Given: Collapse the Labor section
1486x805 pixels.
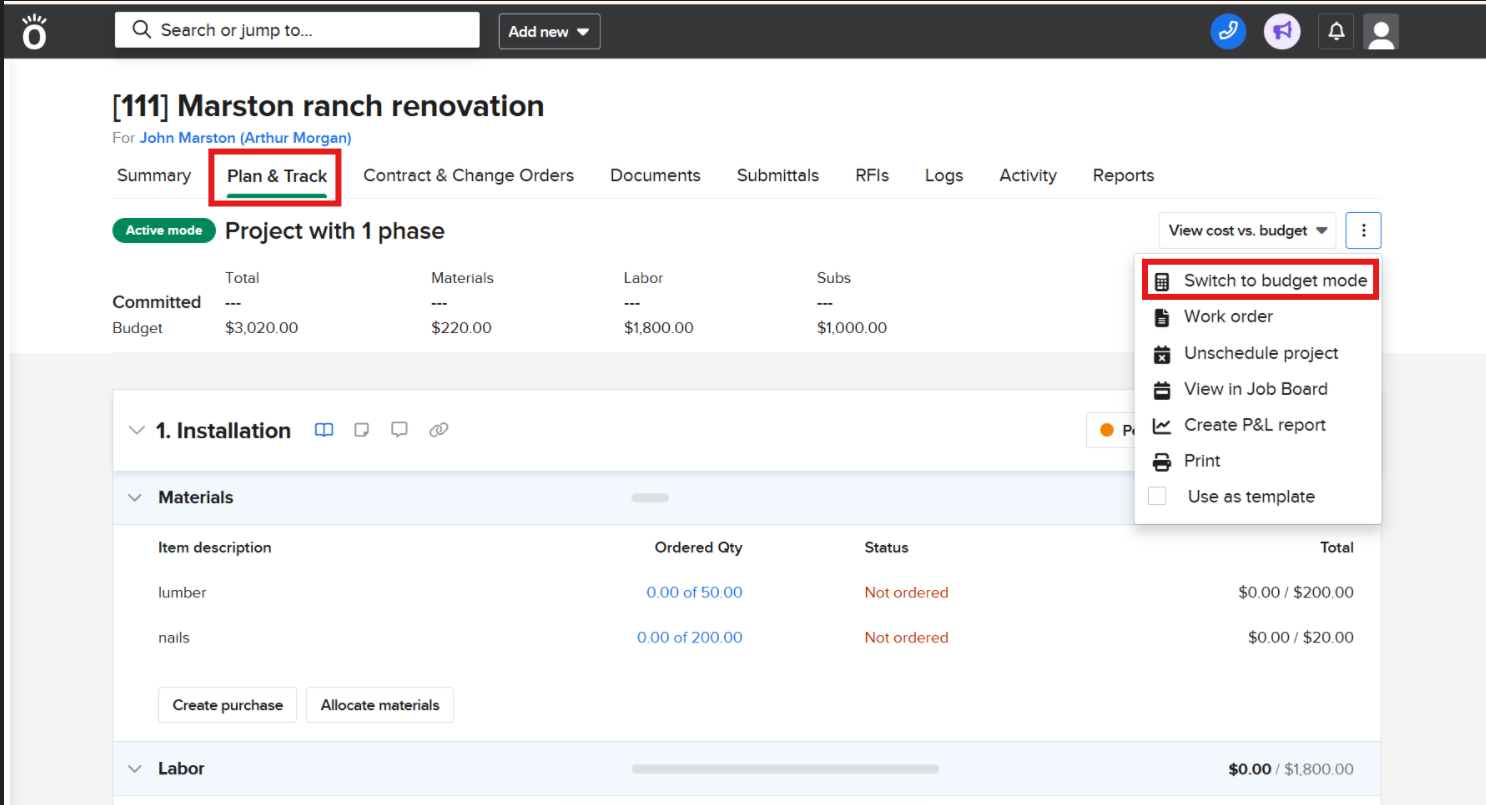Looking at the screenshot, I should (135, 769).
